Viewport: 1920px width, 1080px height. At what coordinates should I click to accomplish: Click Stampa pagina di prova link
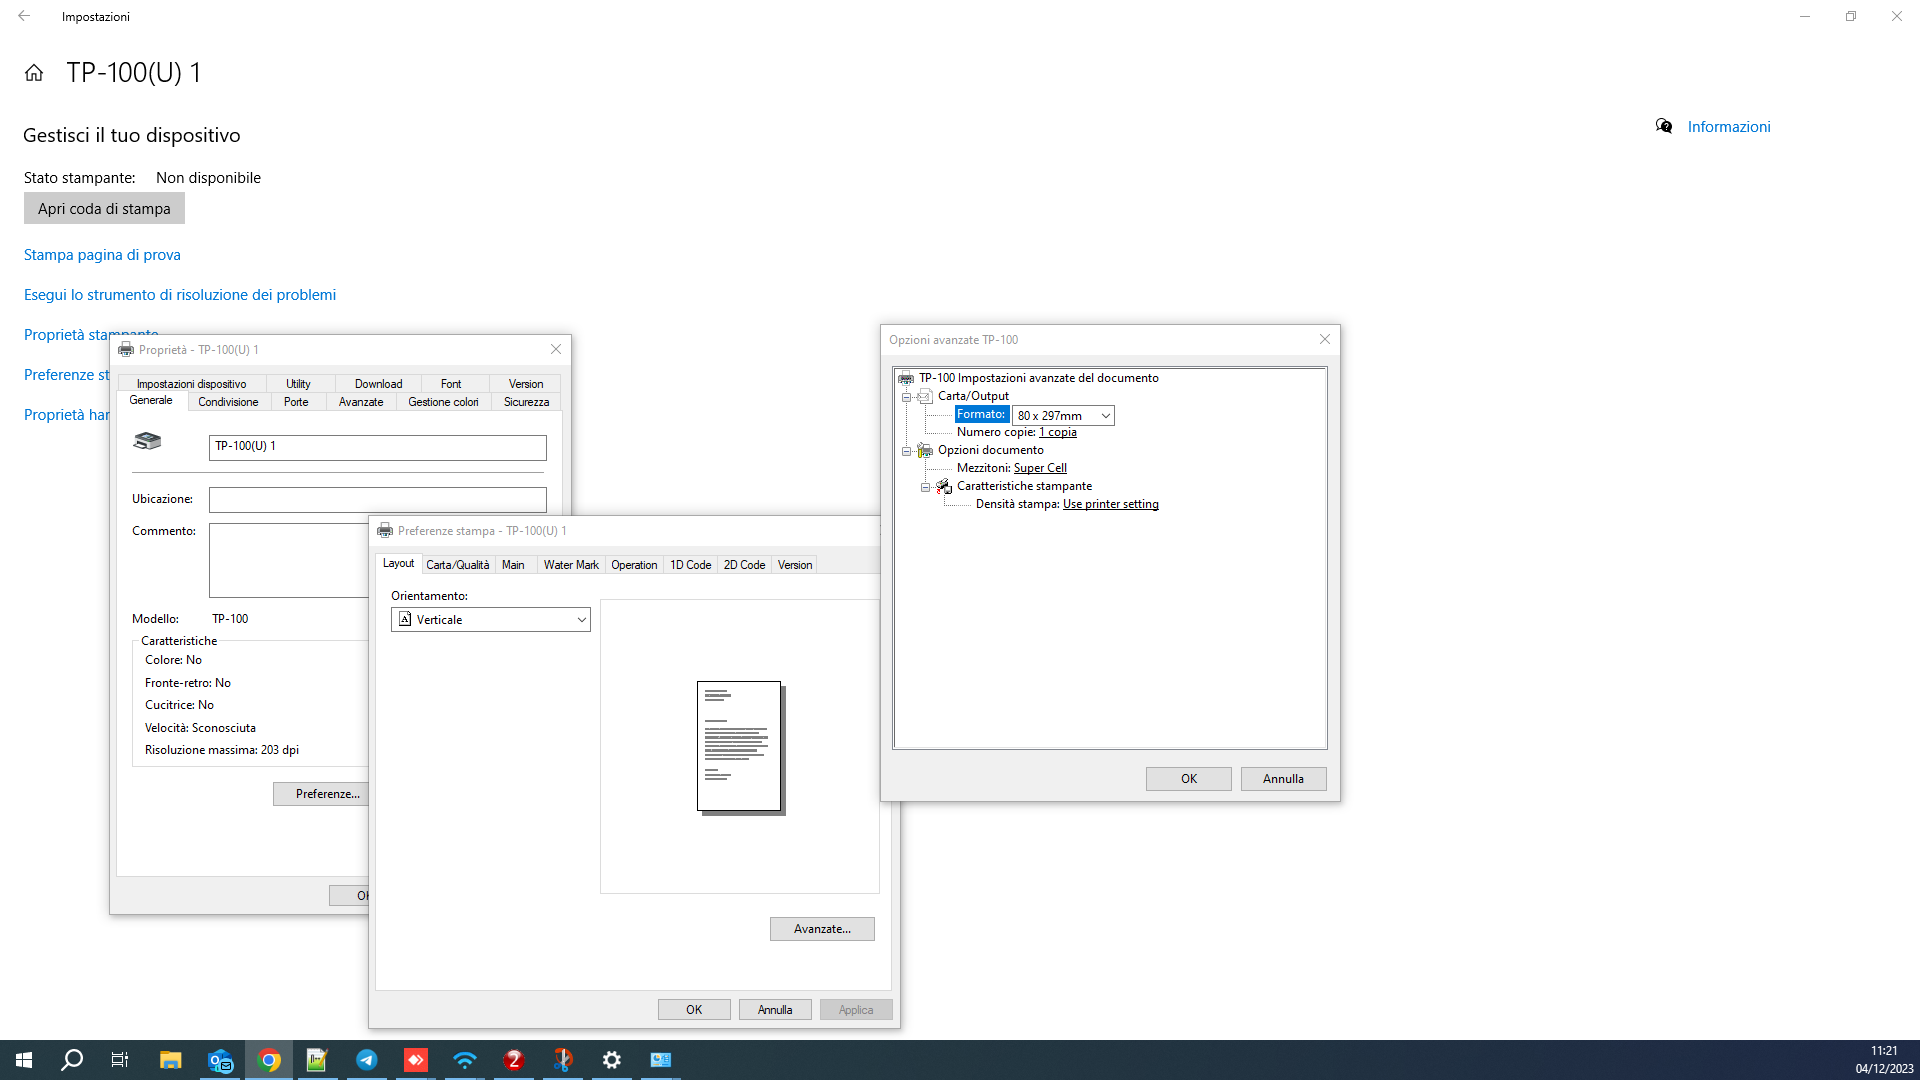click(x=102, y=255)
